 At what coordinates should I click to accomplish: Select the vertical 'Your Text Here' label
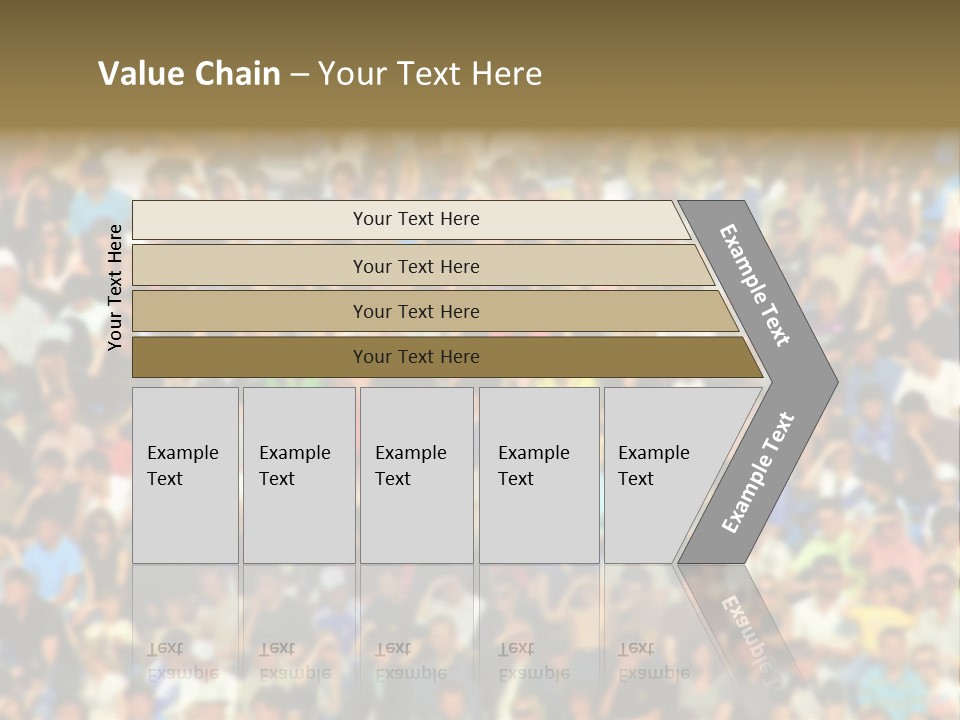[x=115, y=287]
